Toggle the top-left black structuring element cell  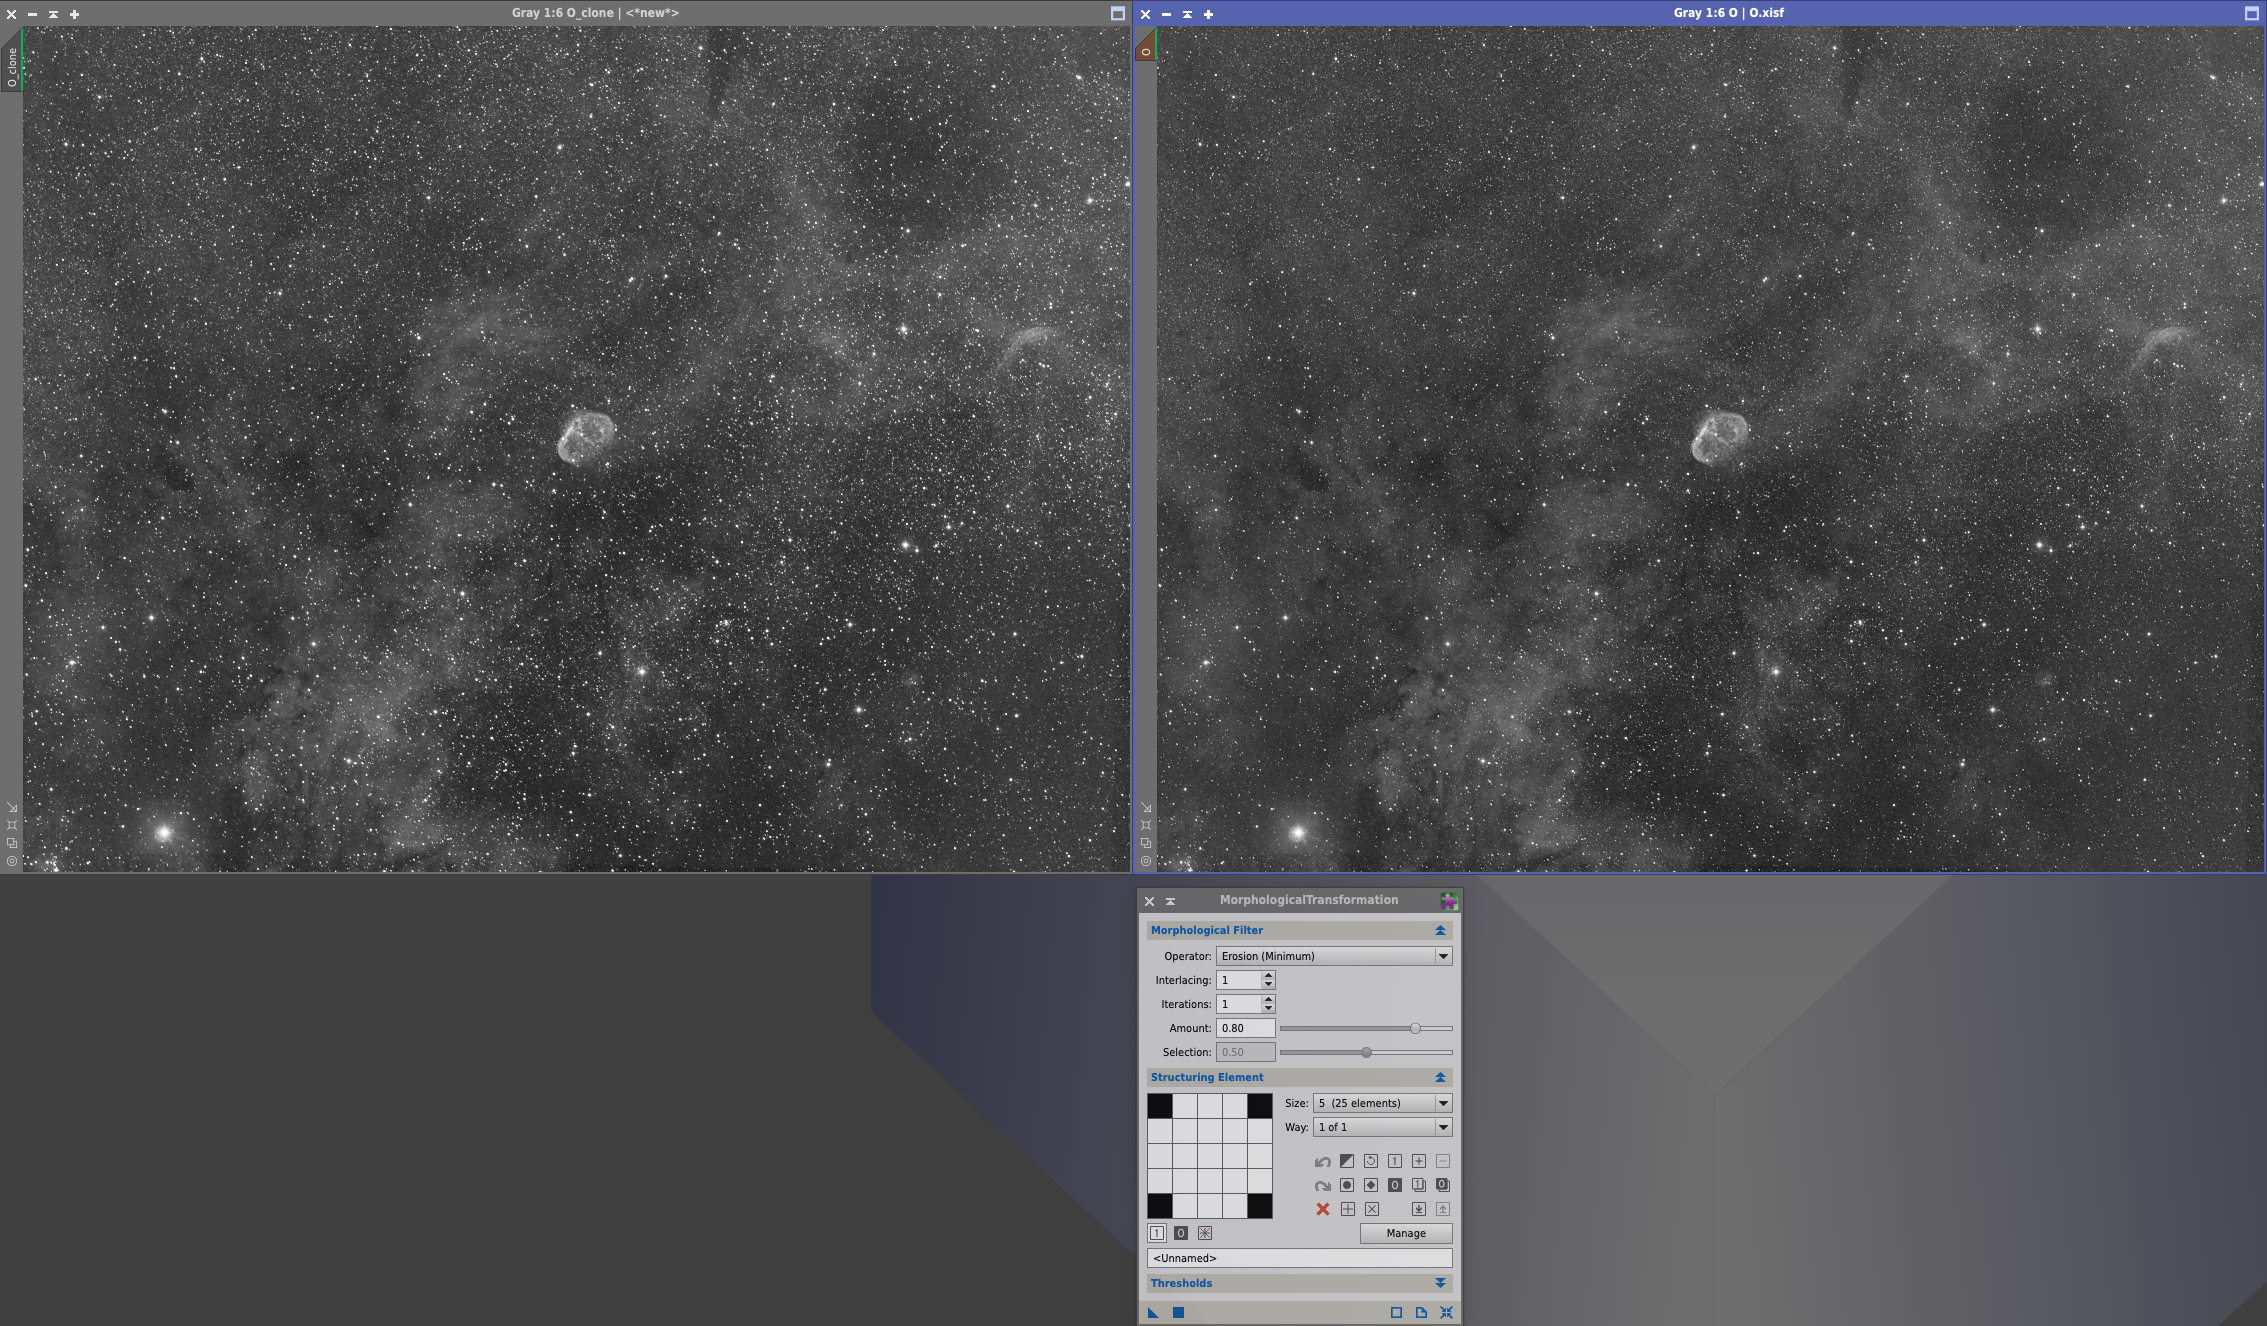coord(1160,1106)
